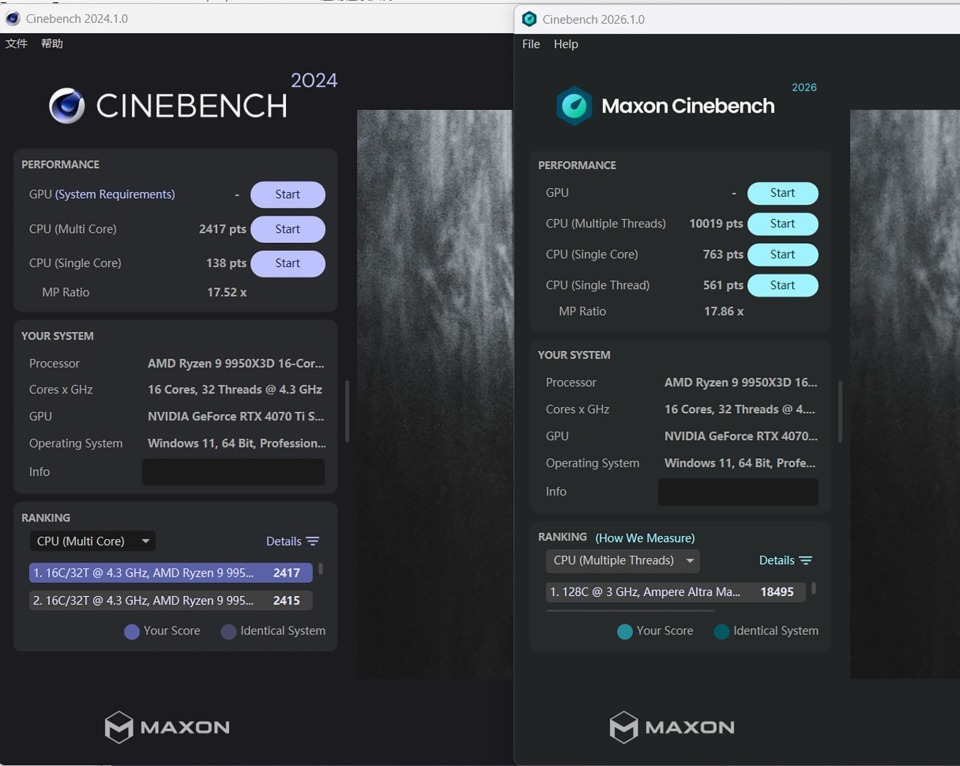The height and width of the screenshot is (766, 960).
Task: Click Identical System legend dot in Cinebench 2026
Action: point(721,632)
